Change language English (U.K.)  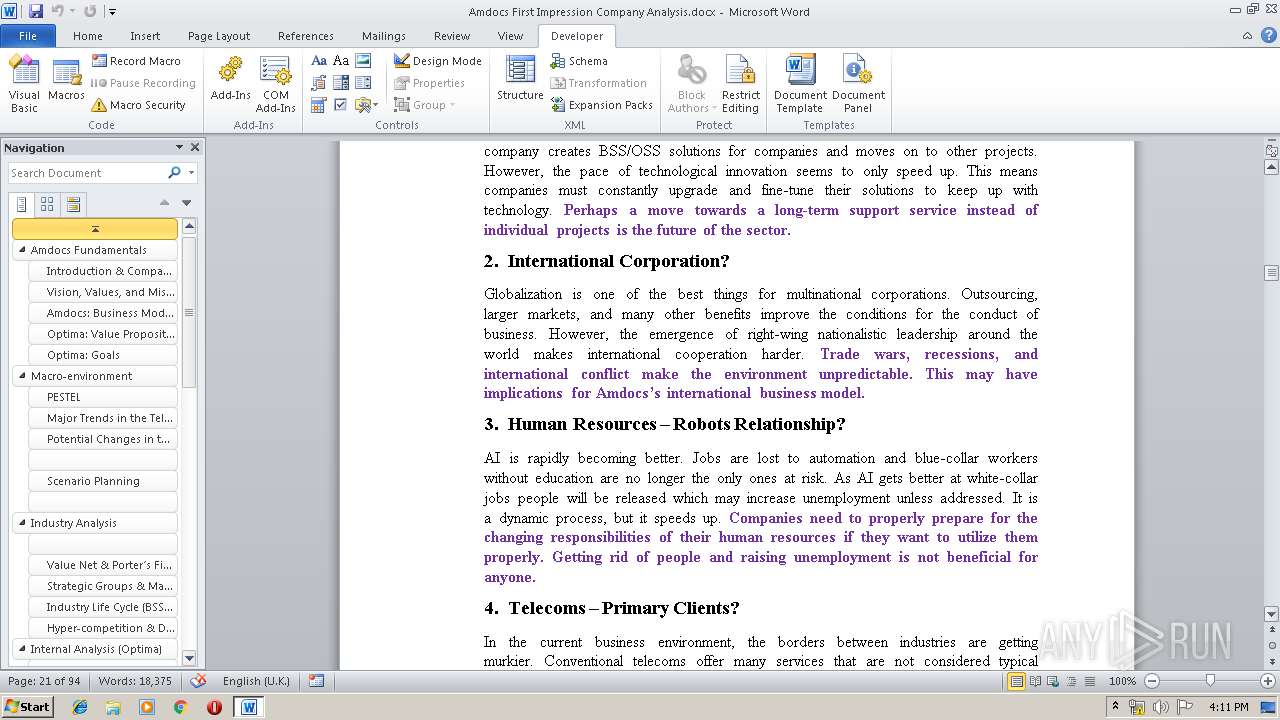(x=256, y=681)
